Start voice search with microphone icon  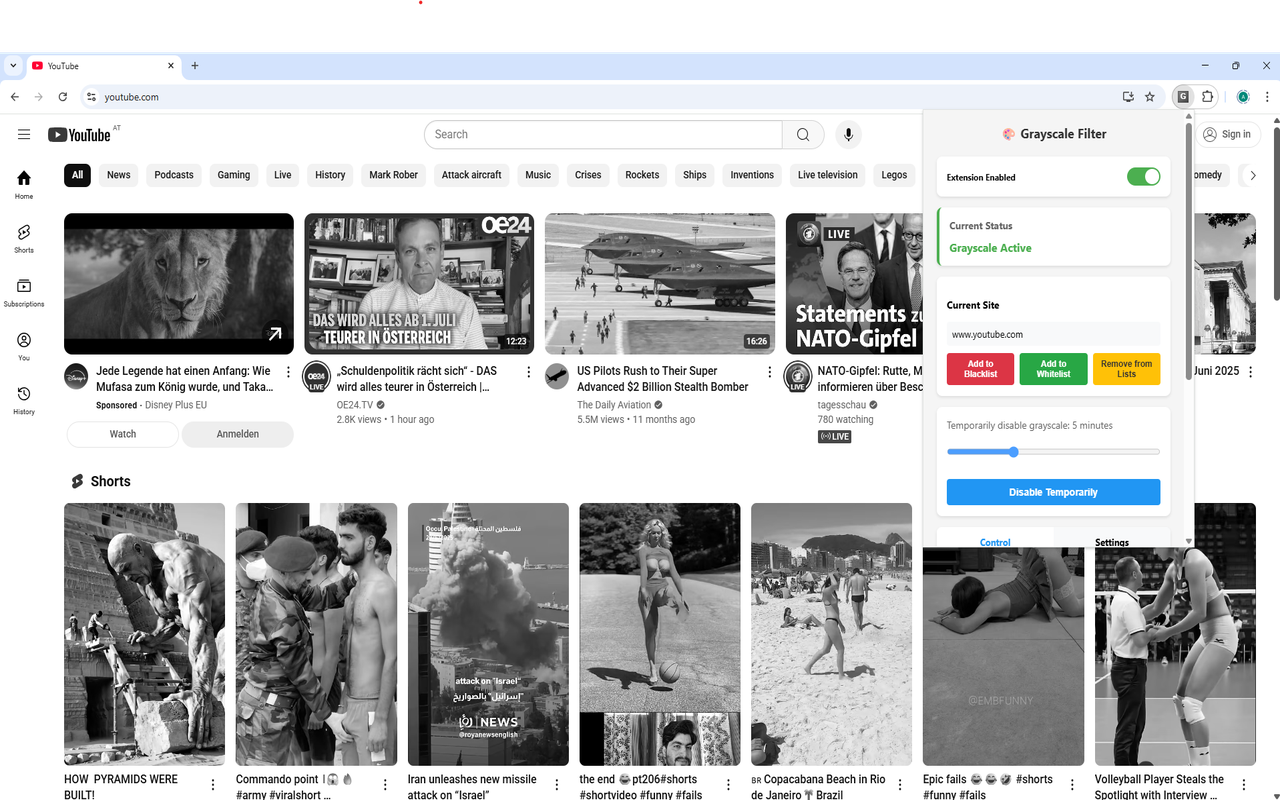848,135
